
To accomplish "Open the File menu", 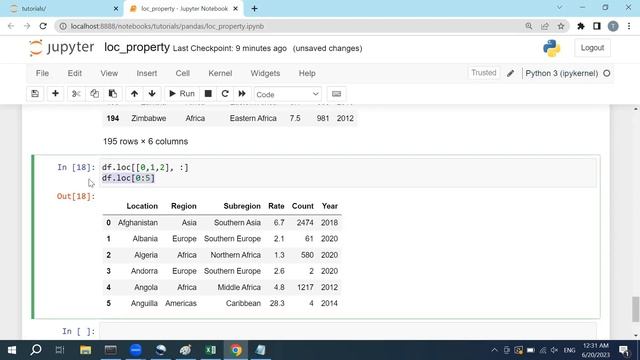I will (42, 73).
